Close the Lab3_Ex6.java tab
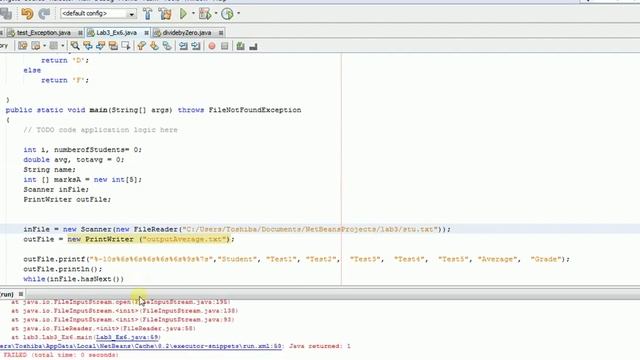The image size is (640, 360). tap(146, 33)
